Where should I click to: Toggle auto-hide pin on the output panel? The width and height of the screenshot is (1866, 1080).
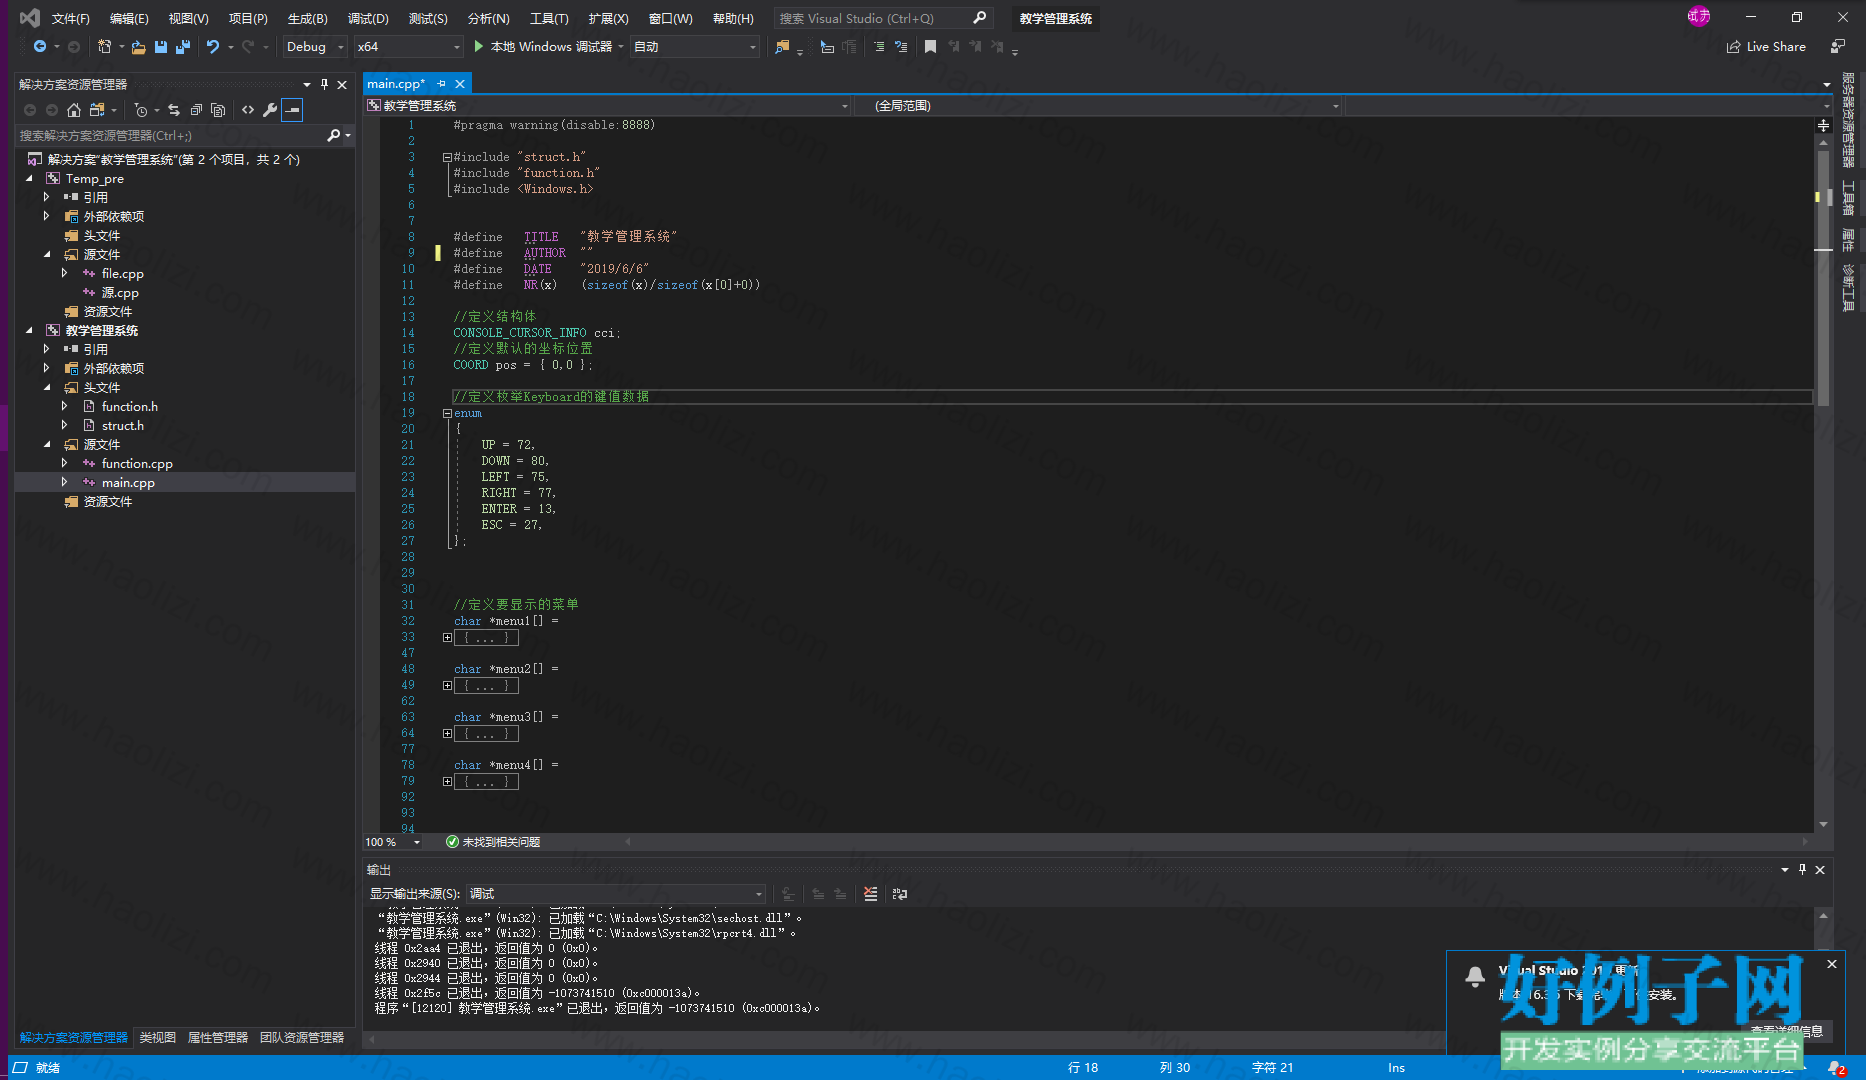[1802, 870]
